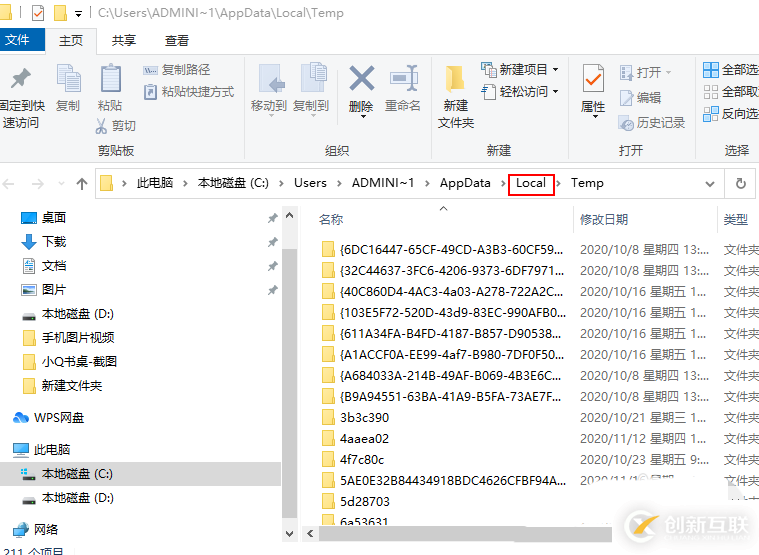
Task: Switch to 查看 view tab
Action: tap(177, 41)
